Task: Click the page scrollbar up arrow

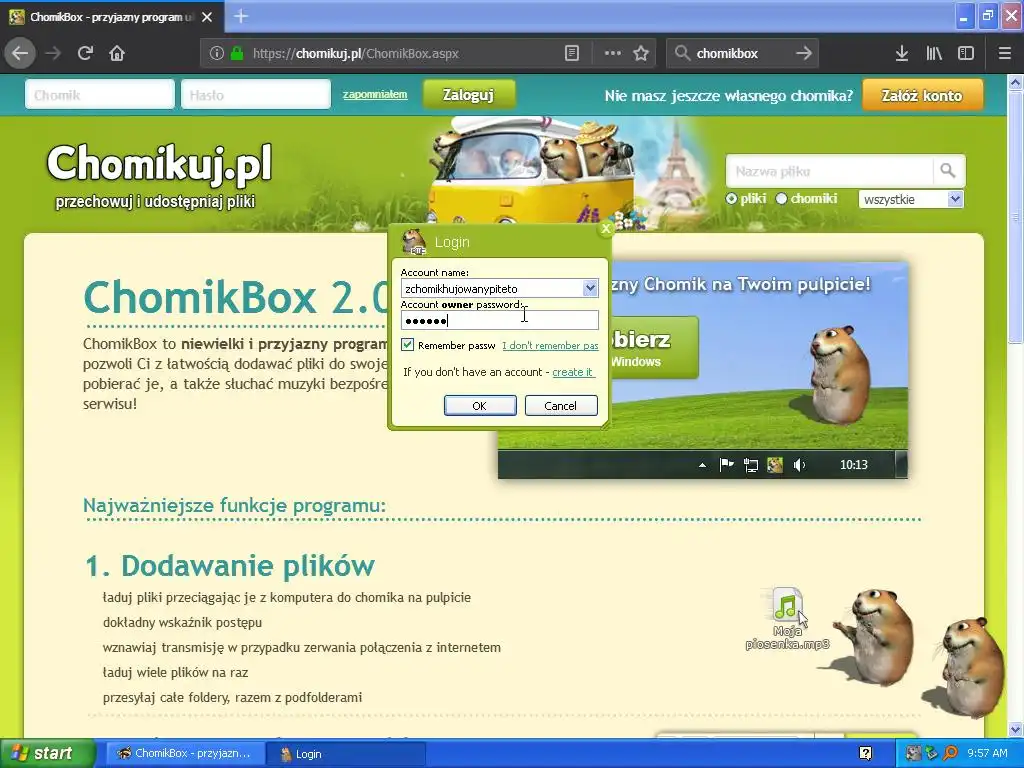Action: (1015, 82)
